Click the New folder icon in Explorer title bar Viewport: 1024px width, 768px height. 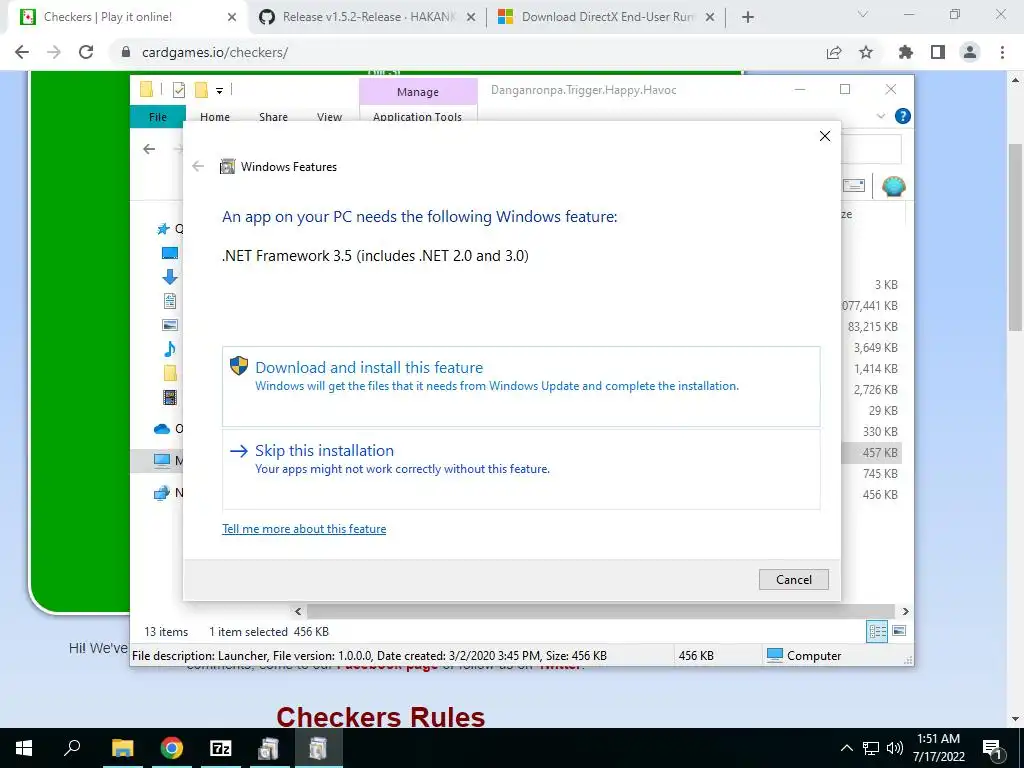click(202, 90)
